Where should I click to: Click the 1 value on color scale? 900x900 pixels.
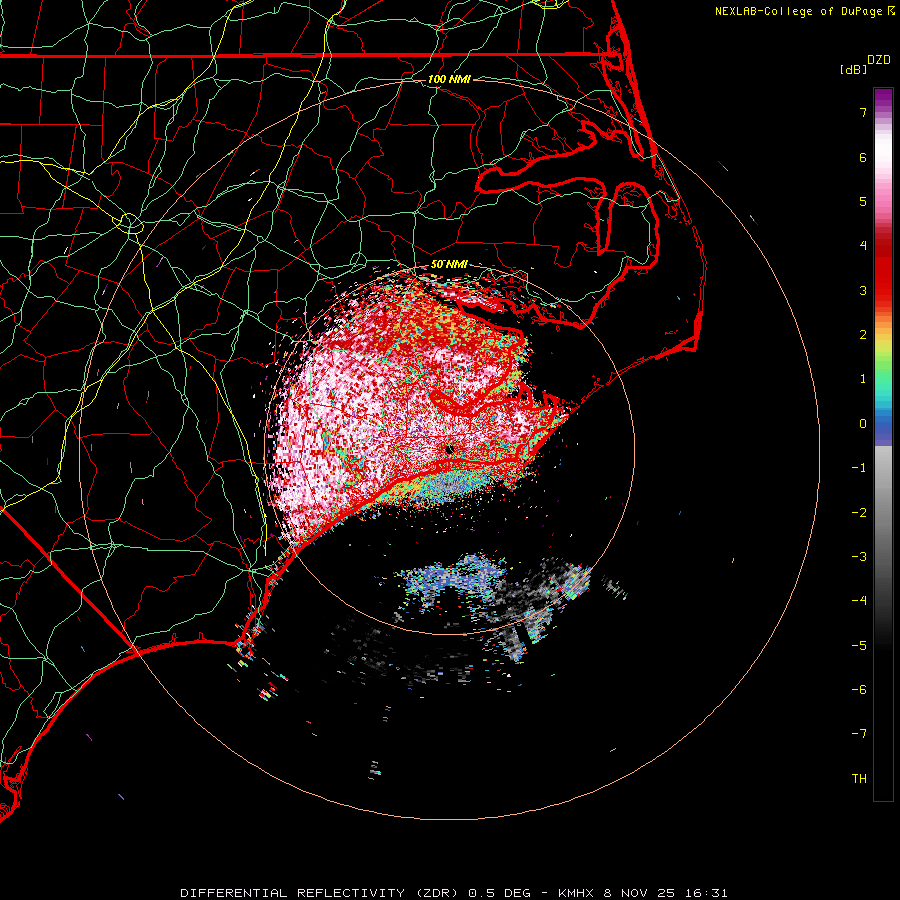coord(863,379)
